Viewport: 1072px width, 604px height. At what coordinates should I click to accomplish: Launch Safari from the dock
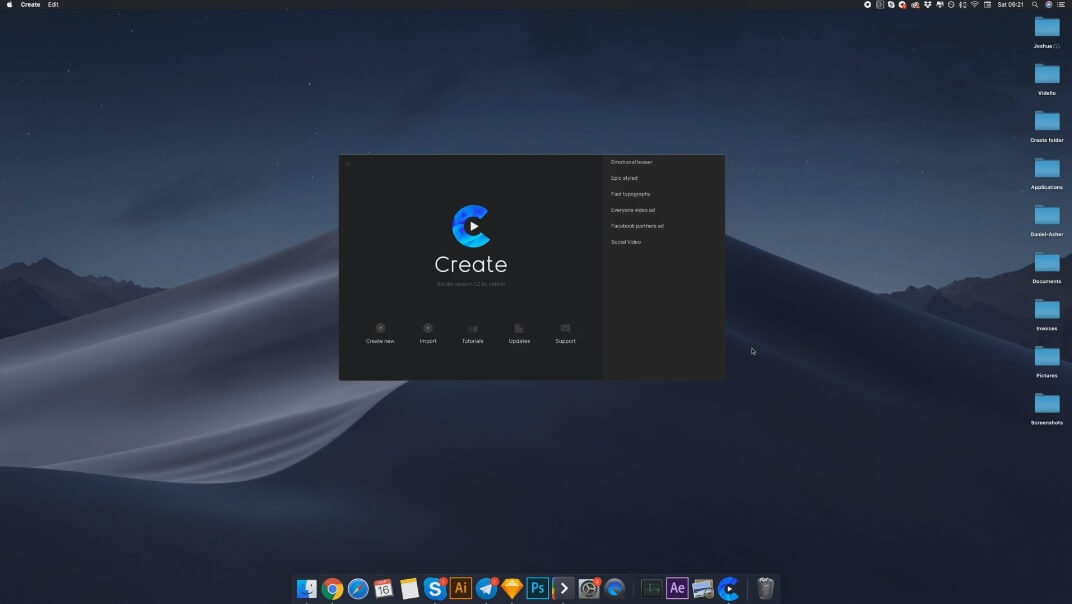[x=358, y=588]
